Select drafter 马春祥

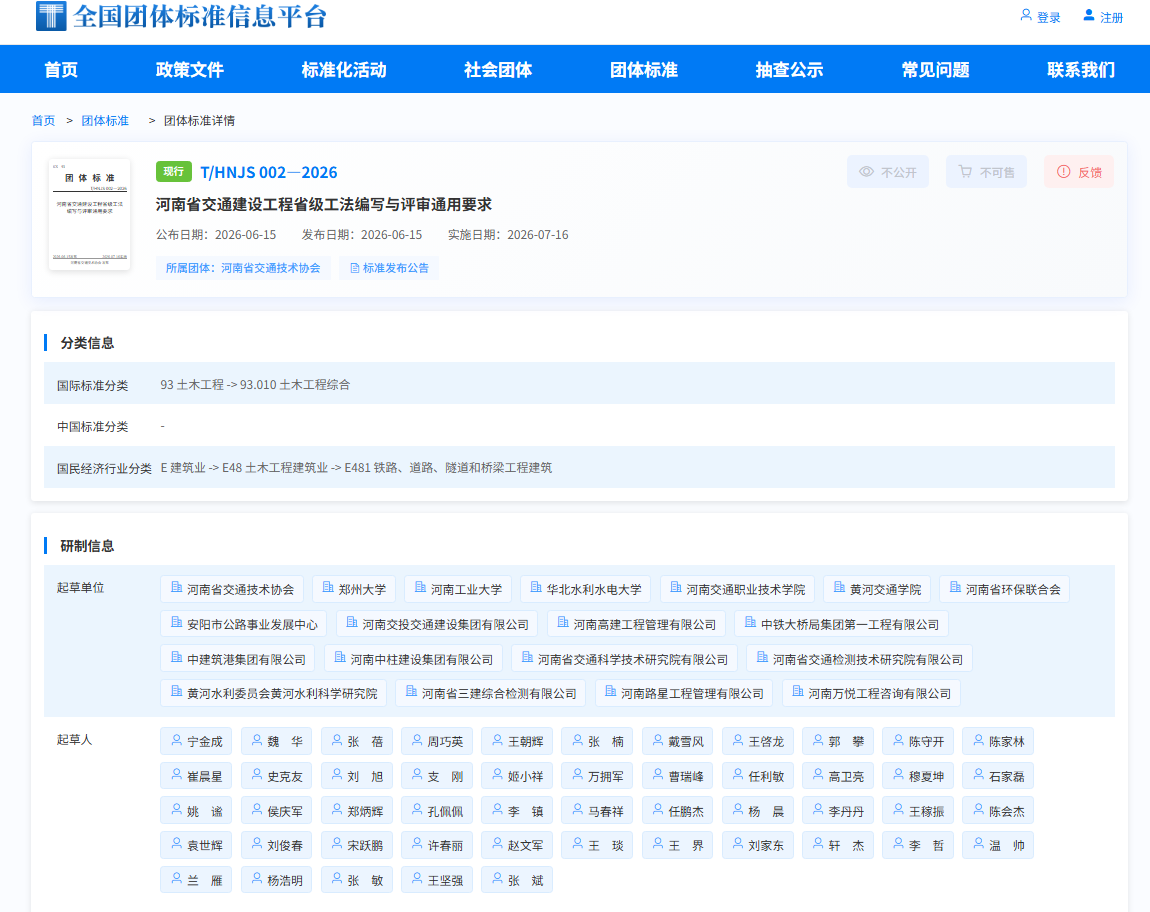pyautogui.click(x=597, y=811)
